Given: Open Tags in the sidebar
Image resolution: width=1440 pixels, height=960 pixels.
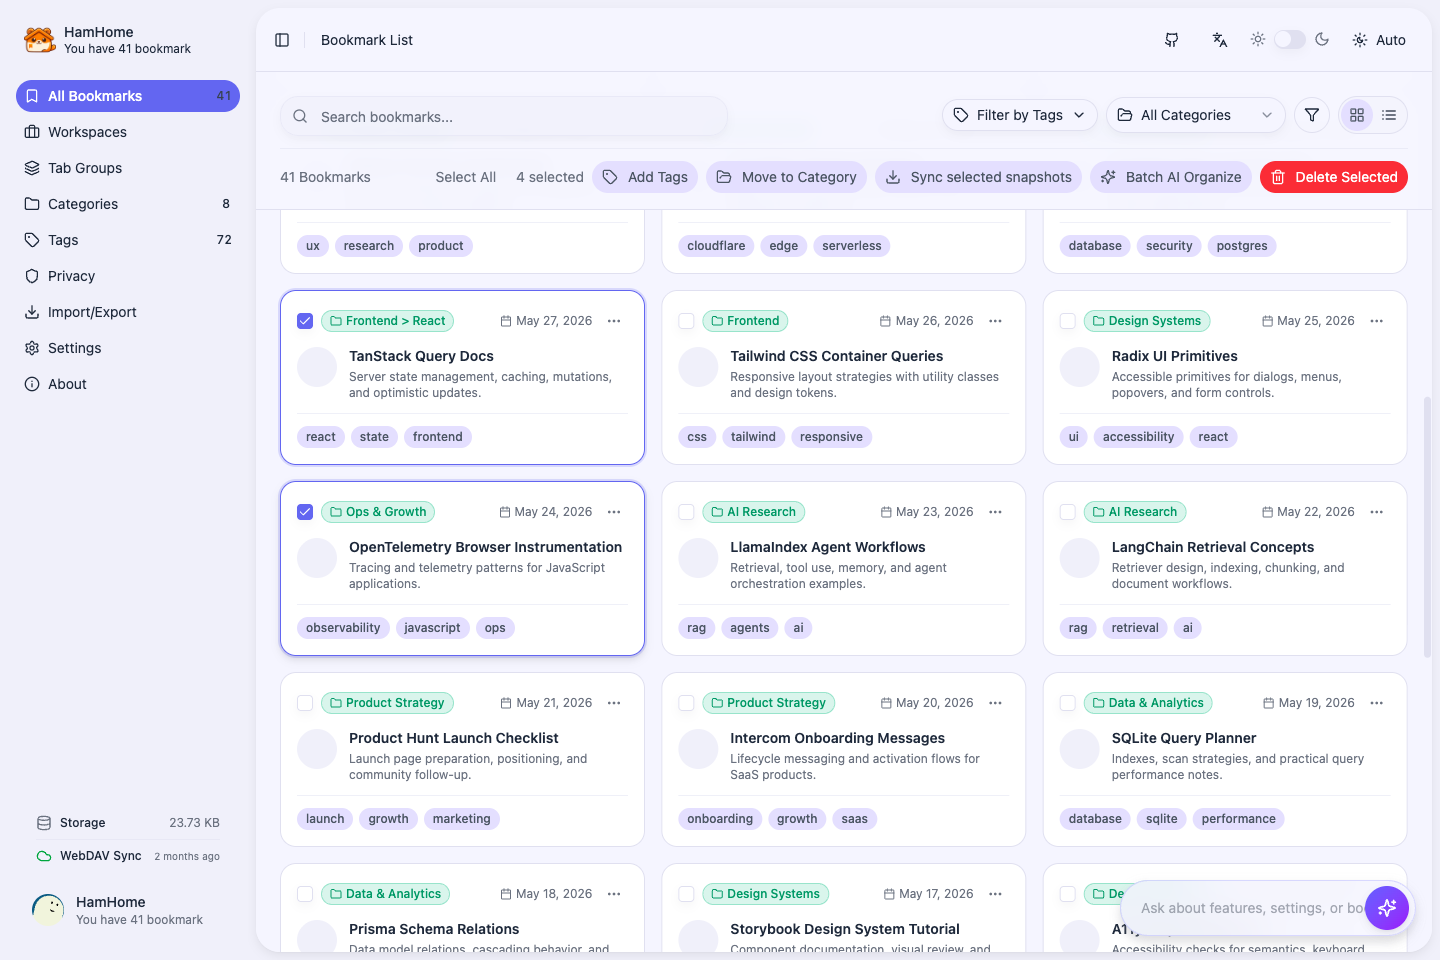Looking at the screenshot, I should click(128, 240).
